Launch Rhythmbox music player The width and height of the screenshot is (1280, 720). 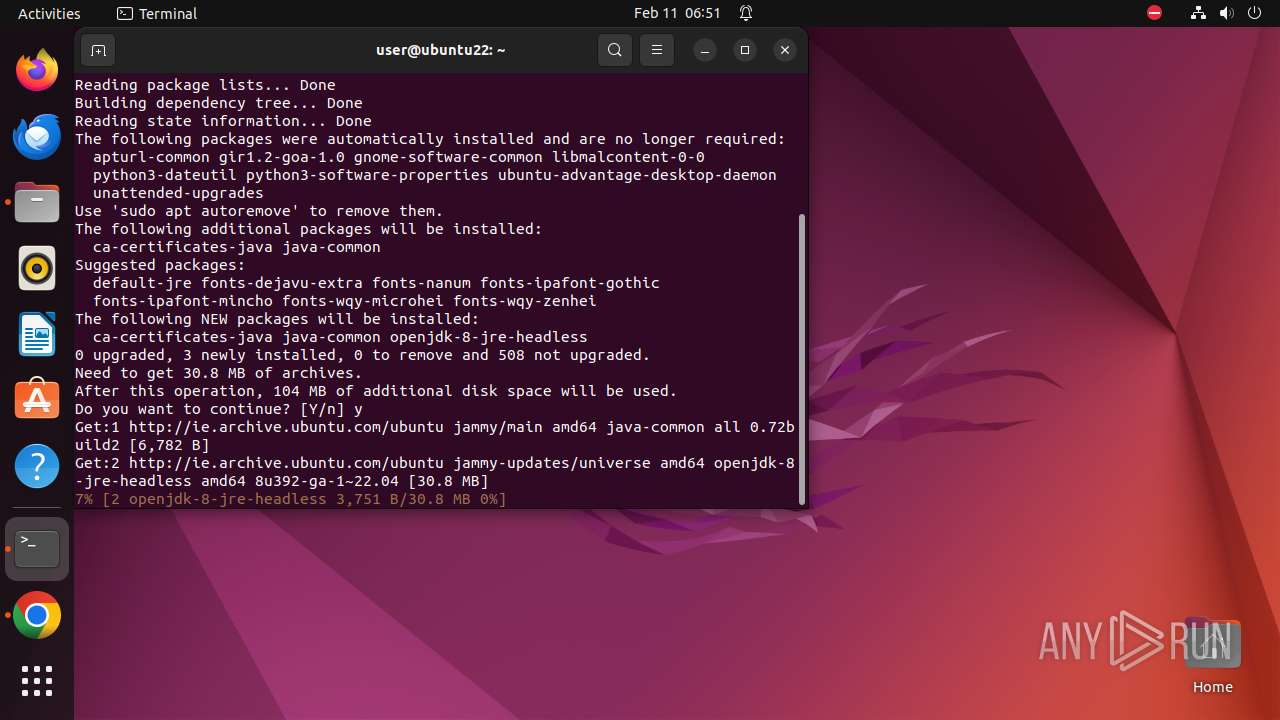click(37, 268)
